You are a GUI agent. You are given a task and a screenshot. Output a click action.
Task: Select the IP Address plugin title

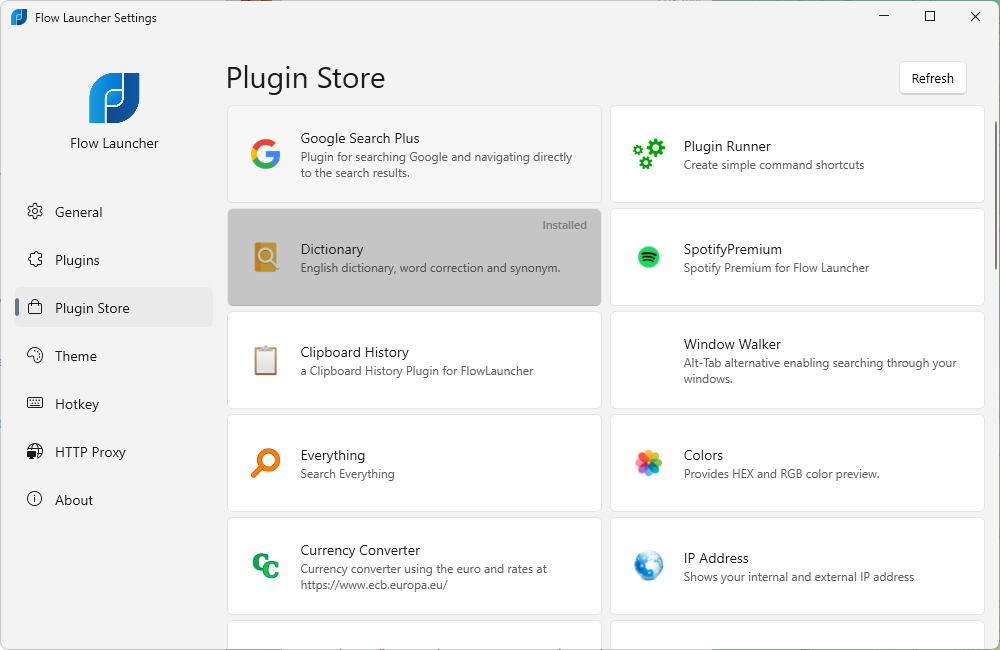[x=716, y=558]
